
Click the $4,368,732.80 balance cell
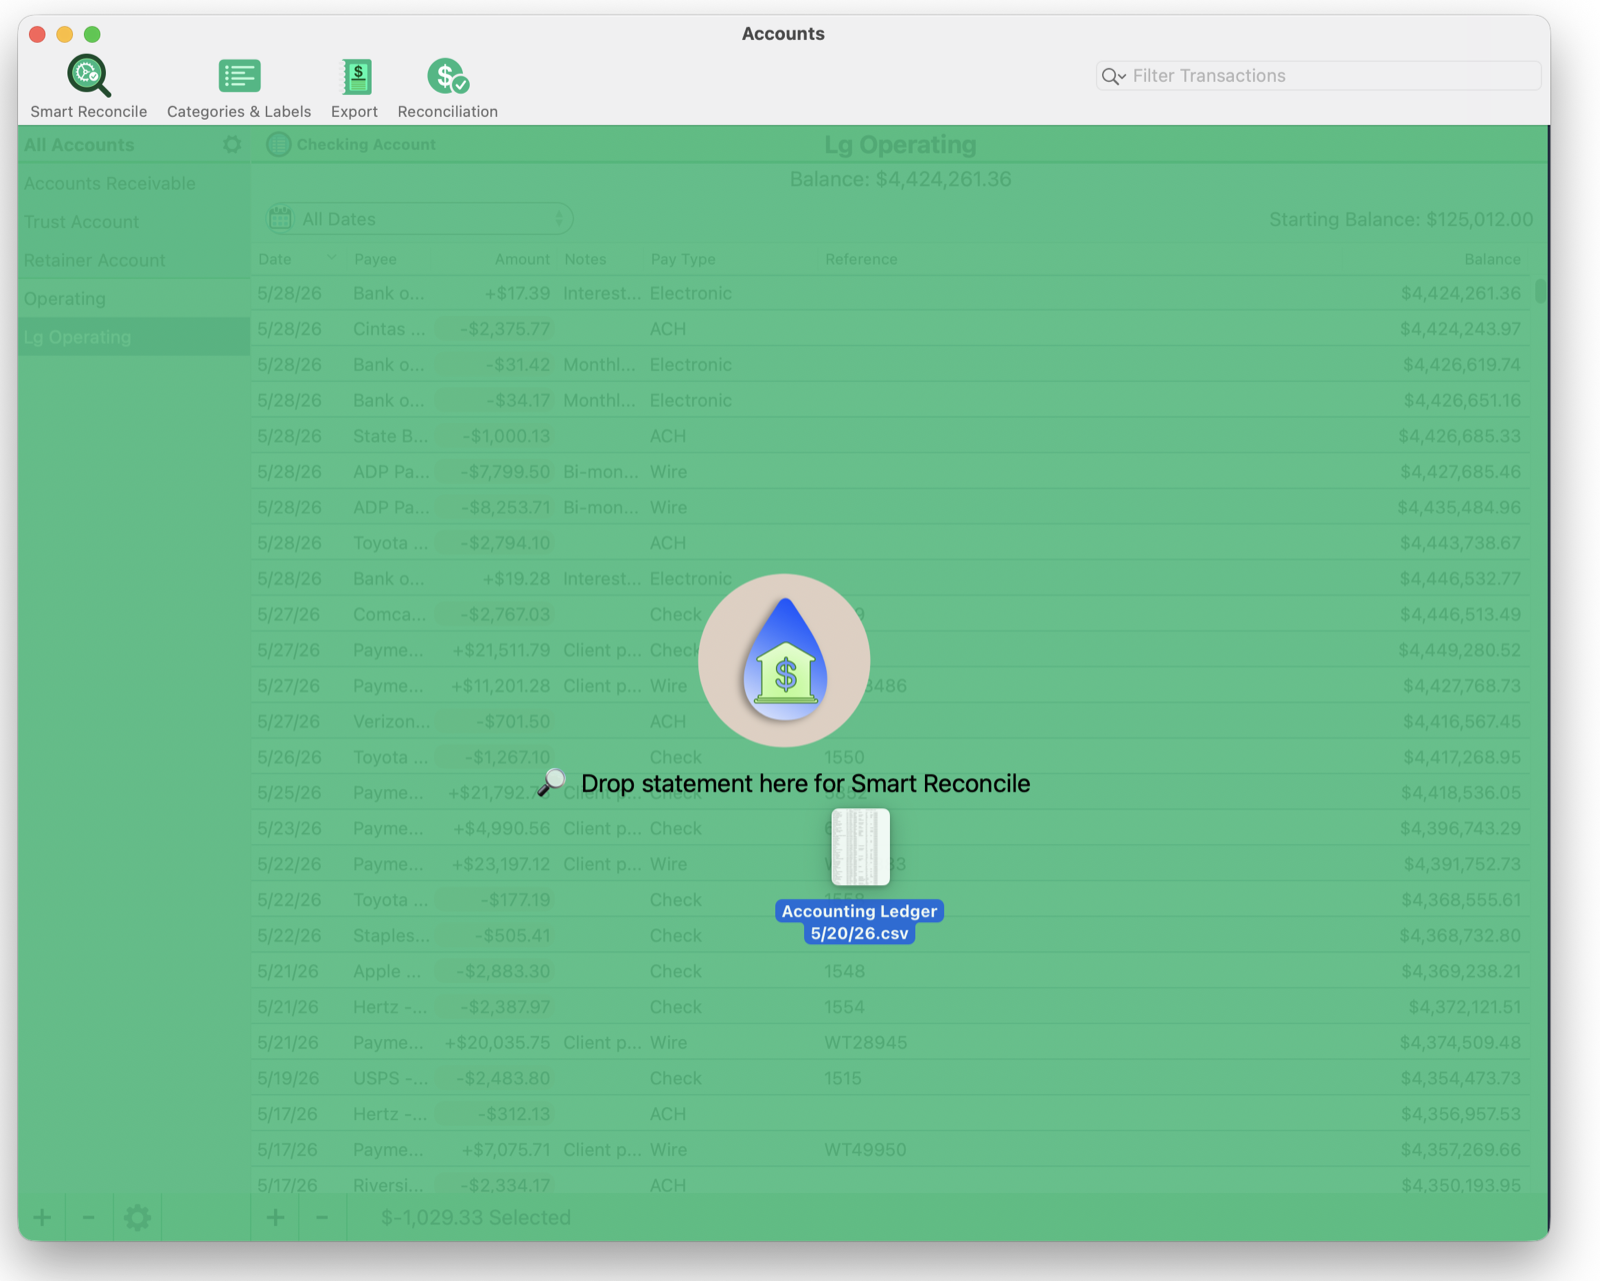click(1460, 936)
